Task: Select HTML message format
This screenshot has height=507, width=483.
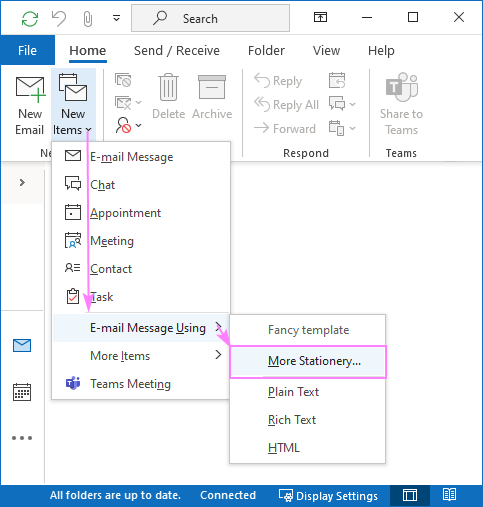Action: [x=307, y=448]
